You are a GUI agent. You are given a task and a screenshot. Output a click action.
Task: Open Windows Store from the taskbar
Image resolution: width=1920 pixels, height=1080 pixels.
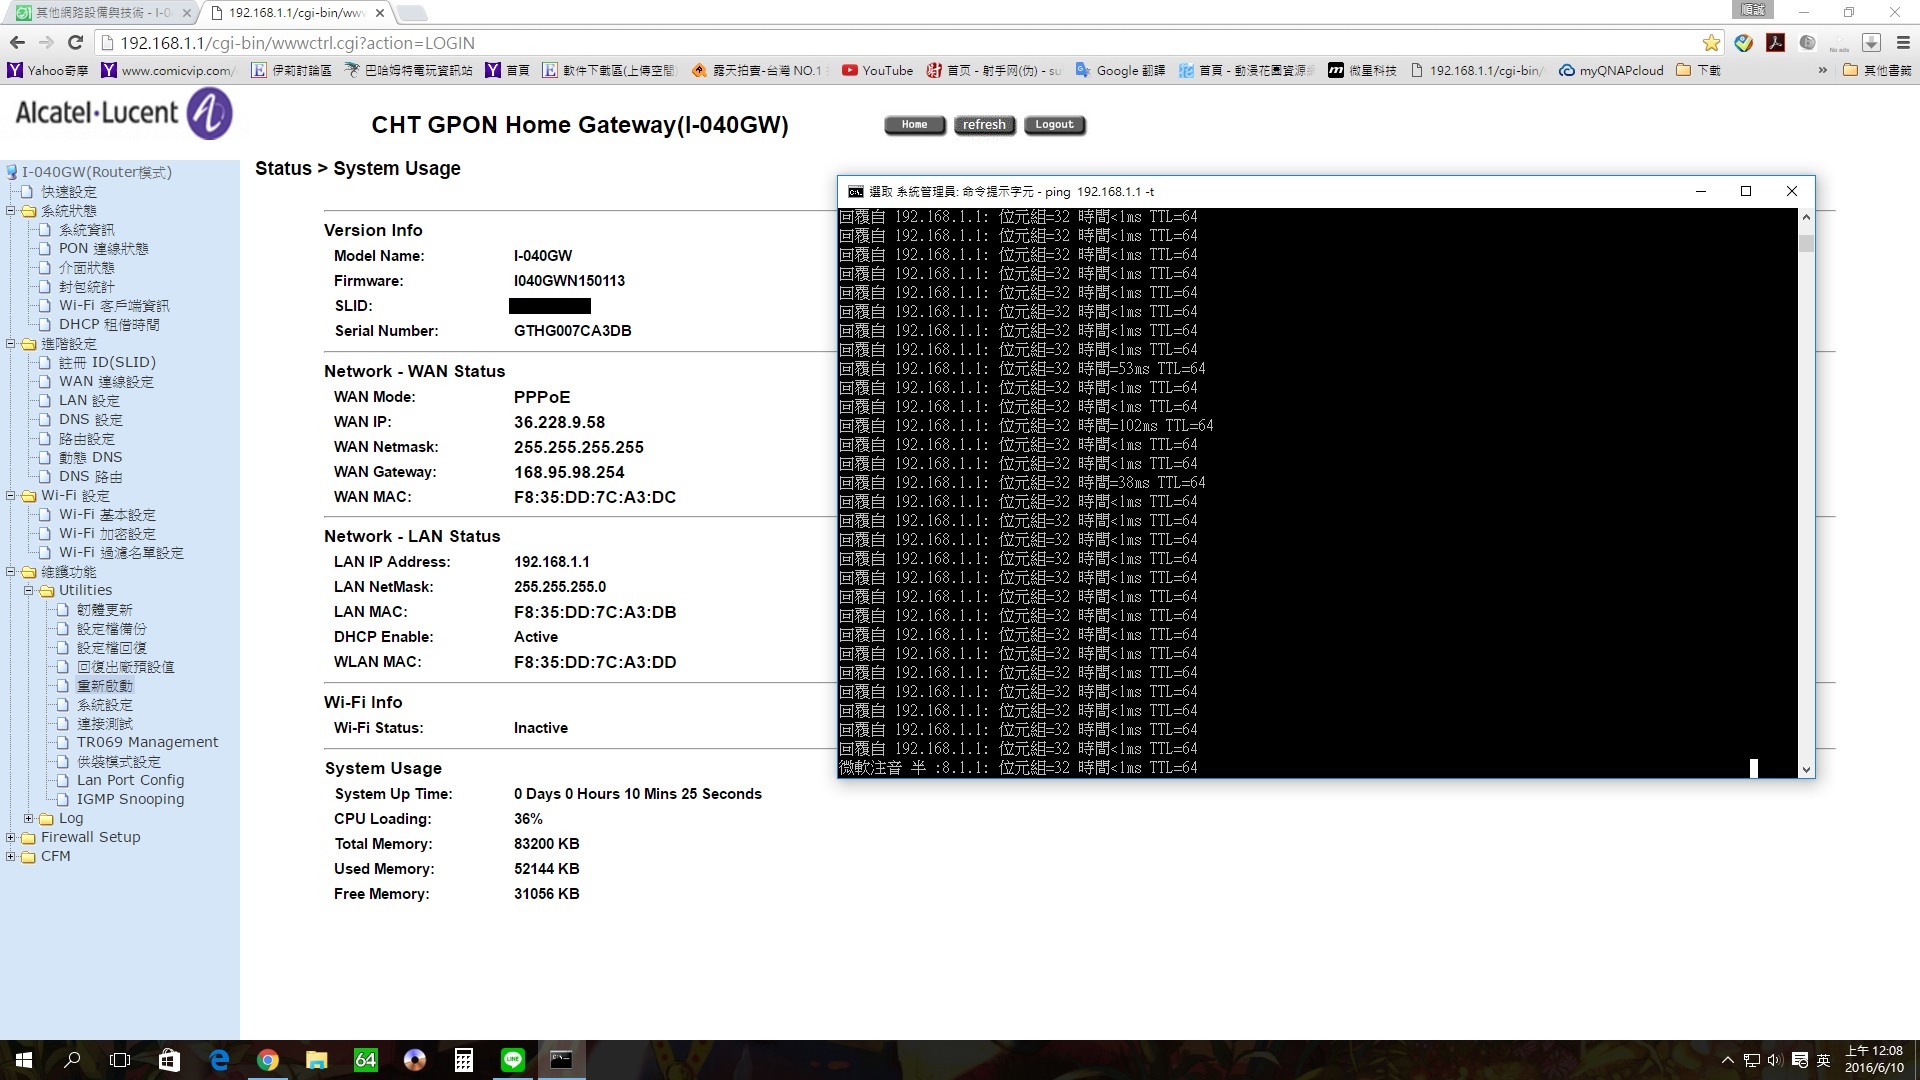170,1060
